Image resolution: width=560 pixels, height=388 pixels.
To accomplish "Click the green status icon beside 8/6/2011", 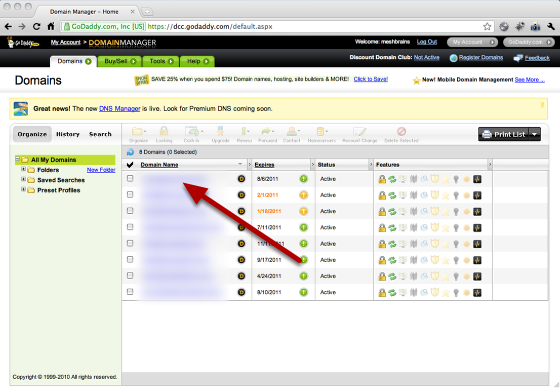I will tap(304, 179).
